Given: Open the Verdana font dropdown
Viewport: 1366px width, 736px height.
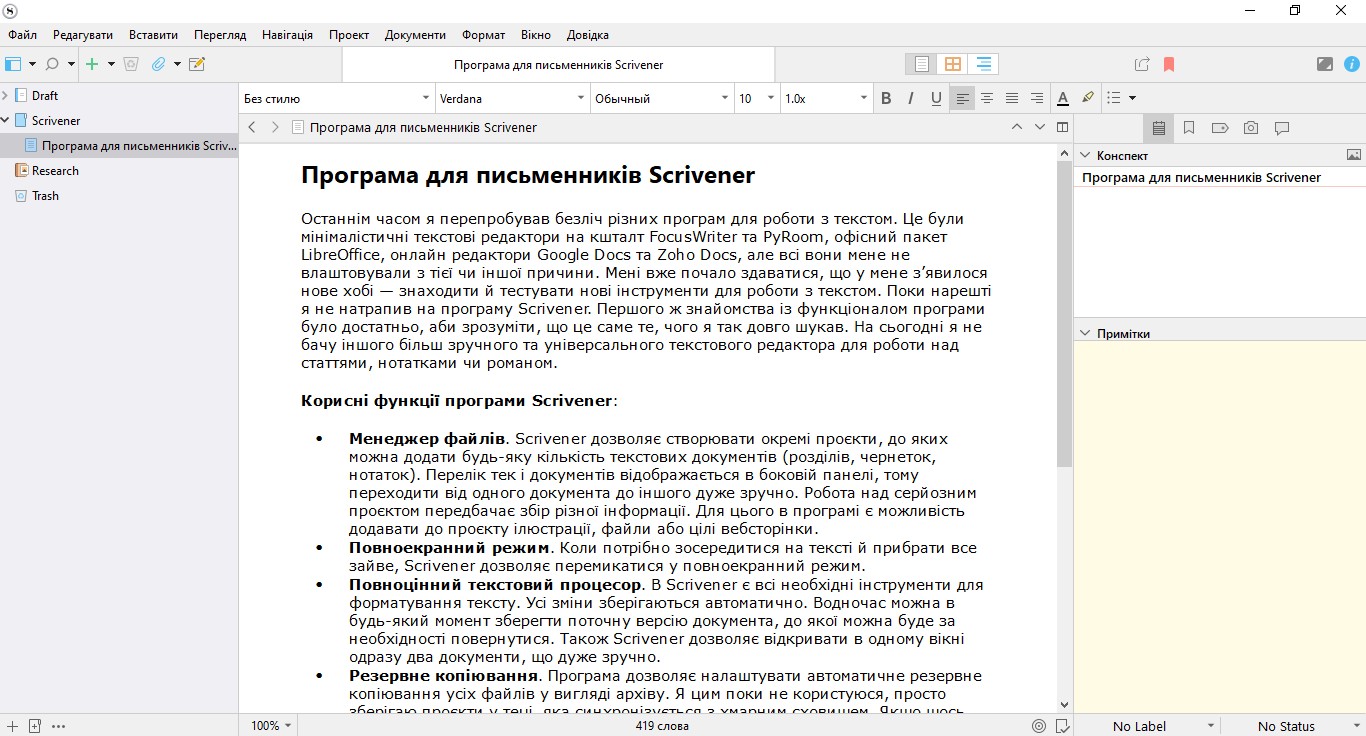Looking at the screenshot, I should click(513, 98).
